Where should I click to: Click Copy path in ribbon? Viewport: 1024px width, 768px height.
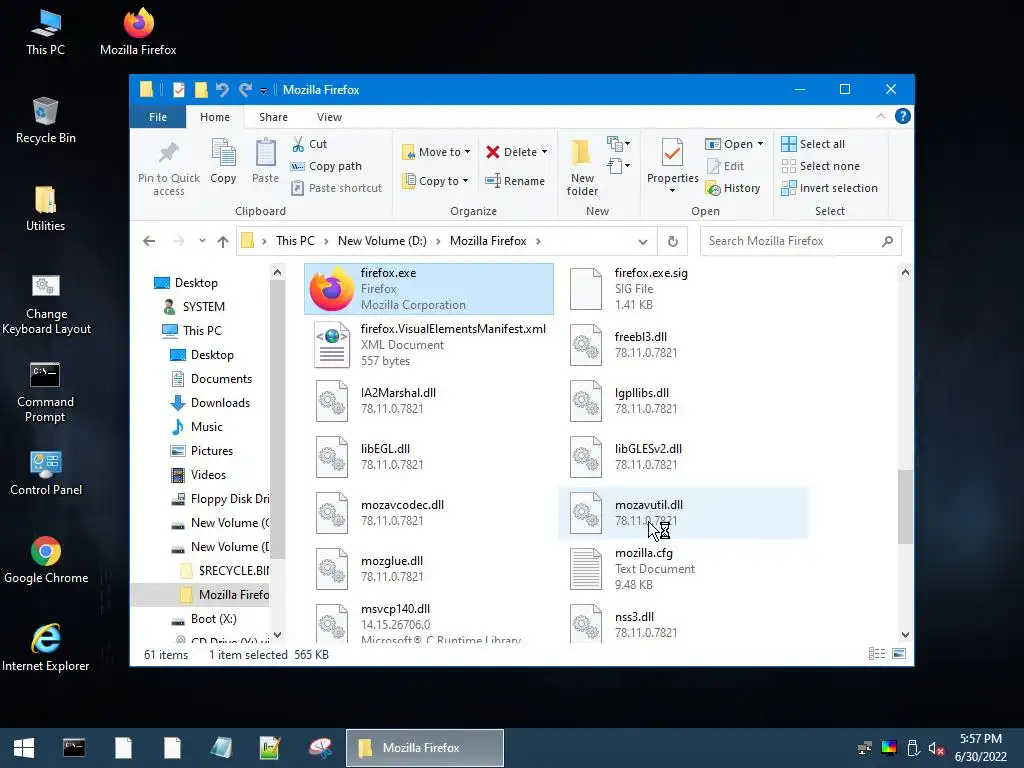[x=327, y=166]
